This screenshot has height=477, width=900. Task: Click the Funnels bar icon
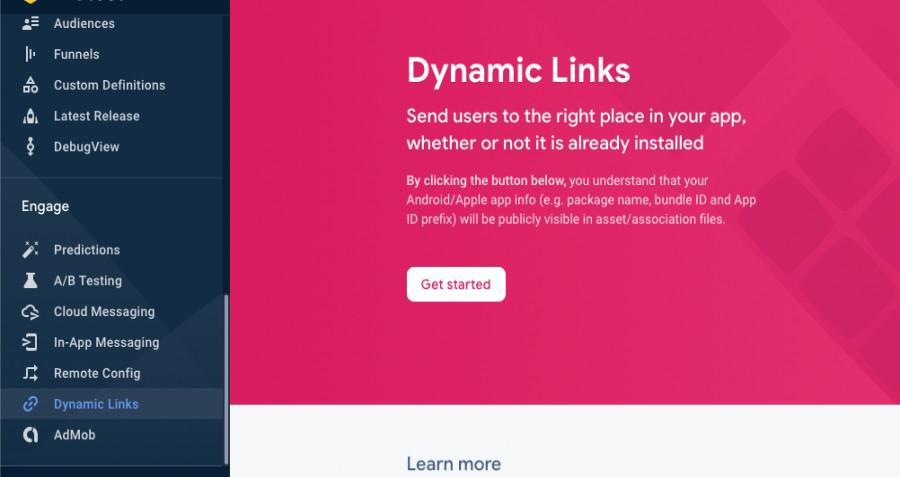[30, 54]
